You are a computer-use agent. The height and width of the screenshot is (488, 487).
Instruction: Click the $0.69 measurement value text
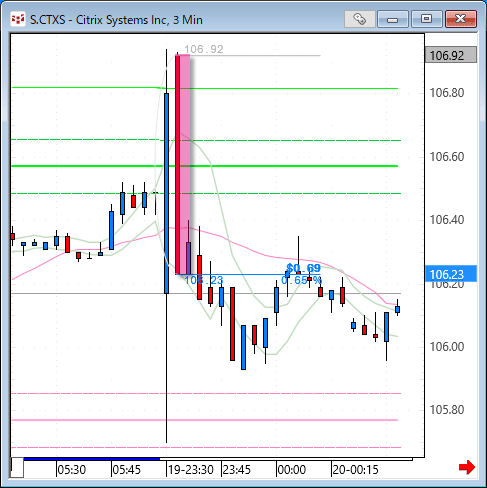pos(303,268)
